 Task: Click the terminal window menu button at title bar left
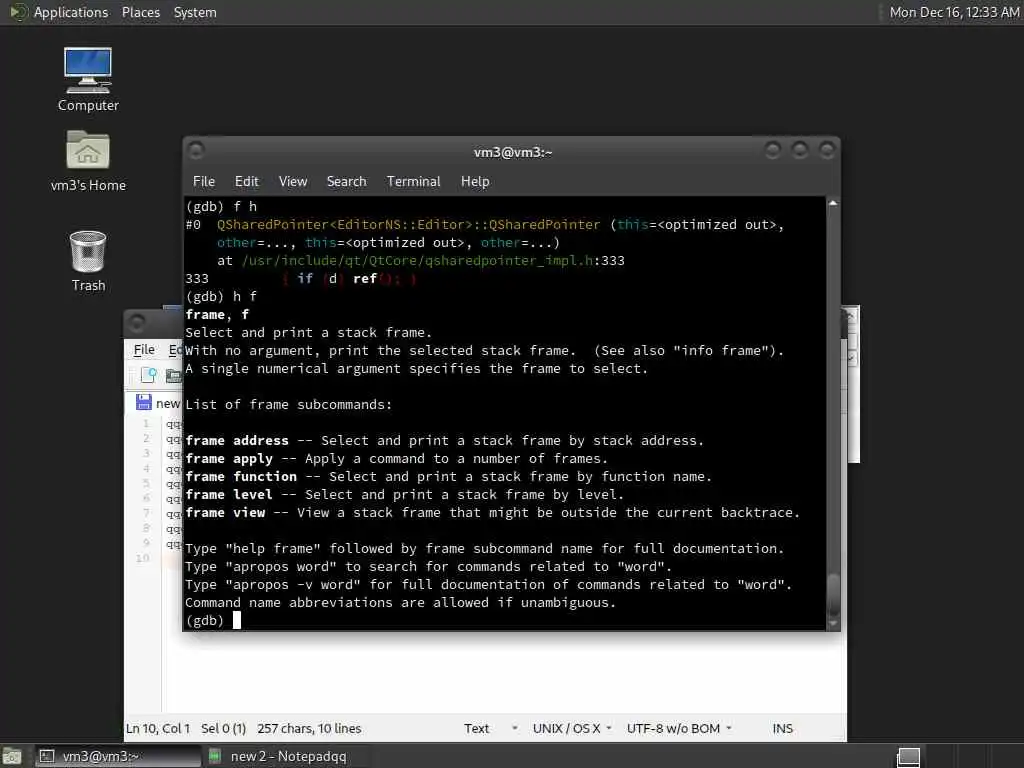point(196,151)
